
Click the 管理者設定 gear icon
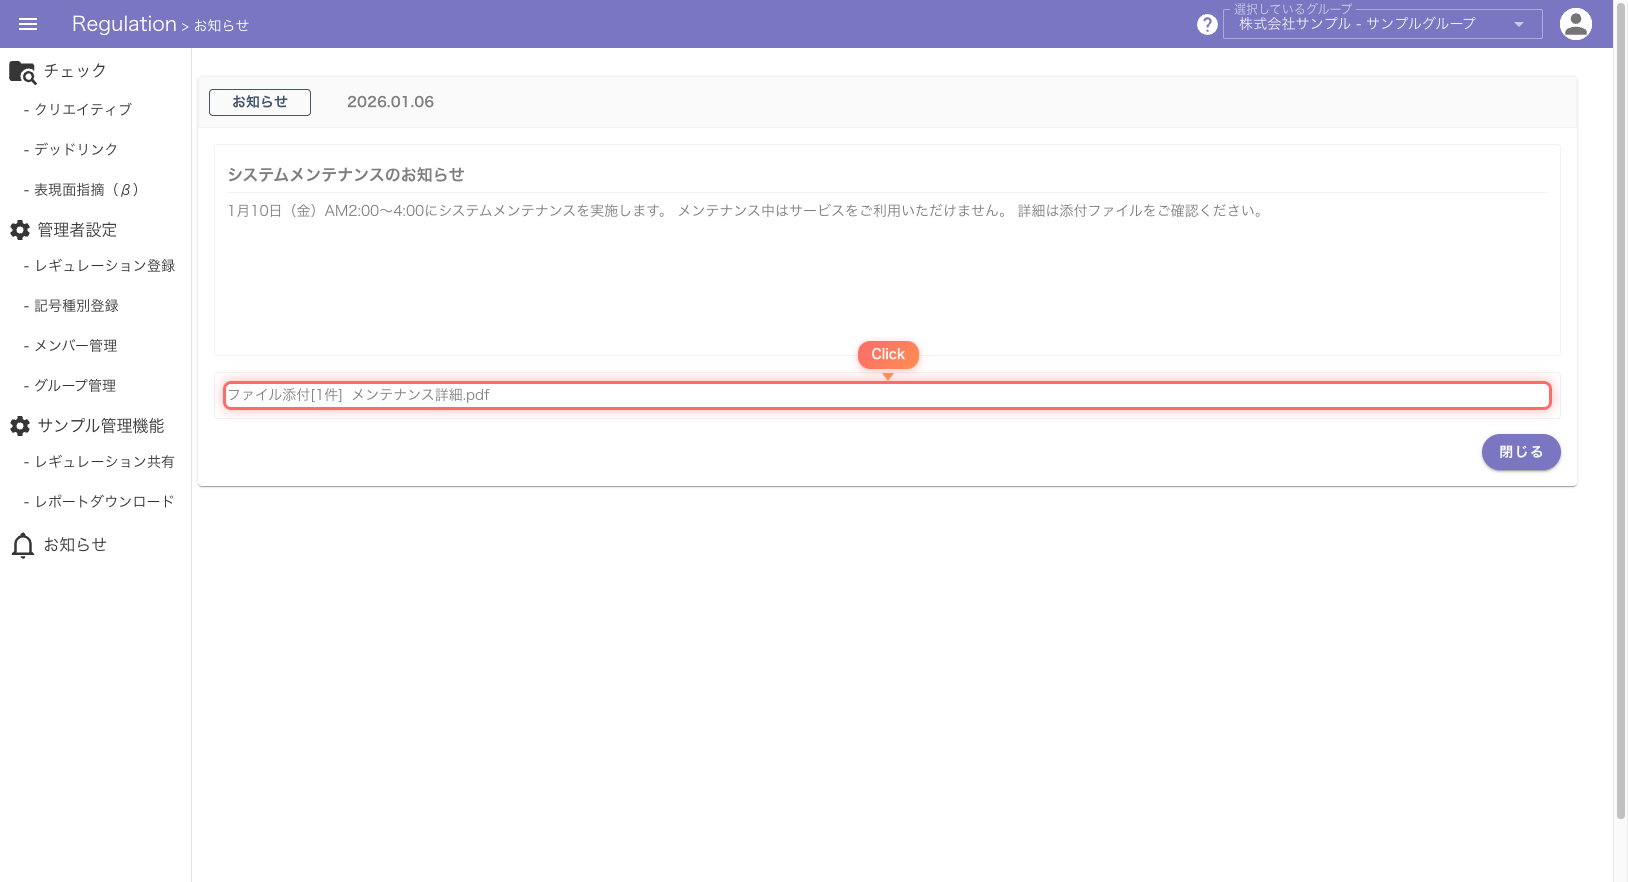20,230
